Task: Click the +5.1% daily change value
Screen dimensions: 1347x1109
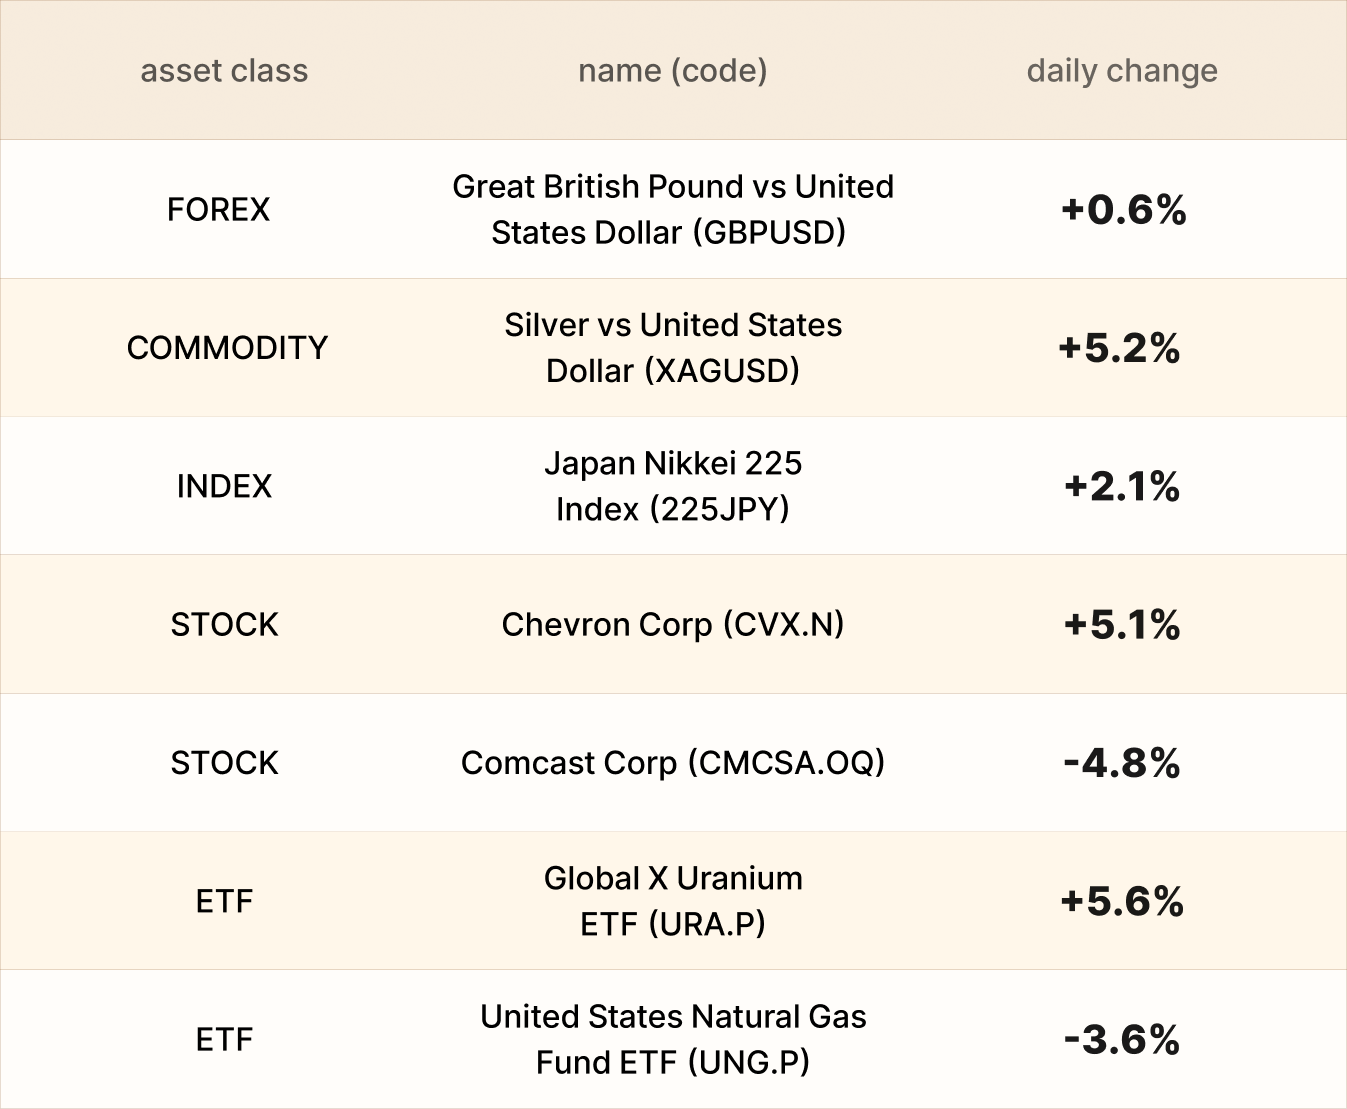Action: click(x=1122, y=624)
